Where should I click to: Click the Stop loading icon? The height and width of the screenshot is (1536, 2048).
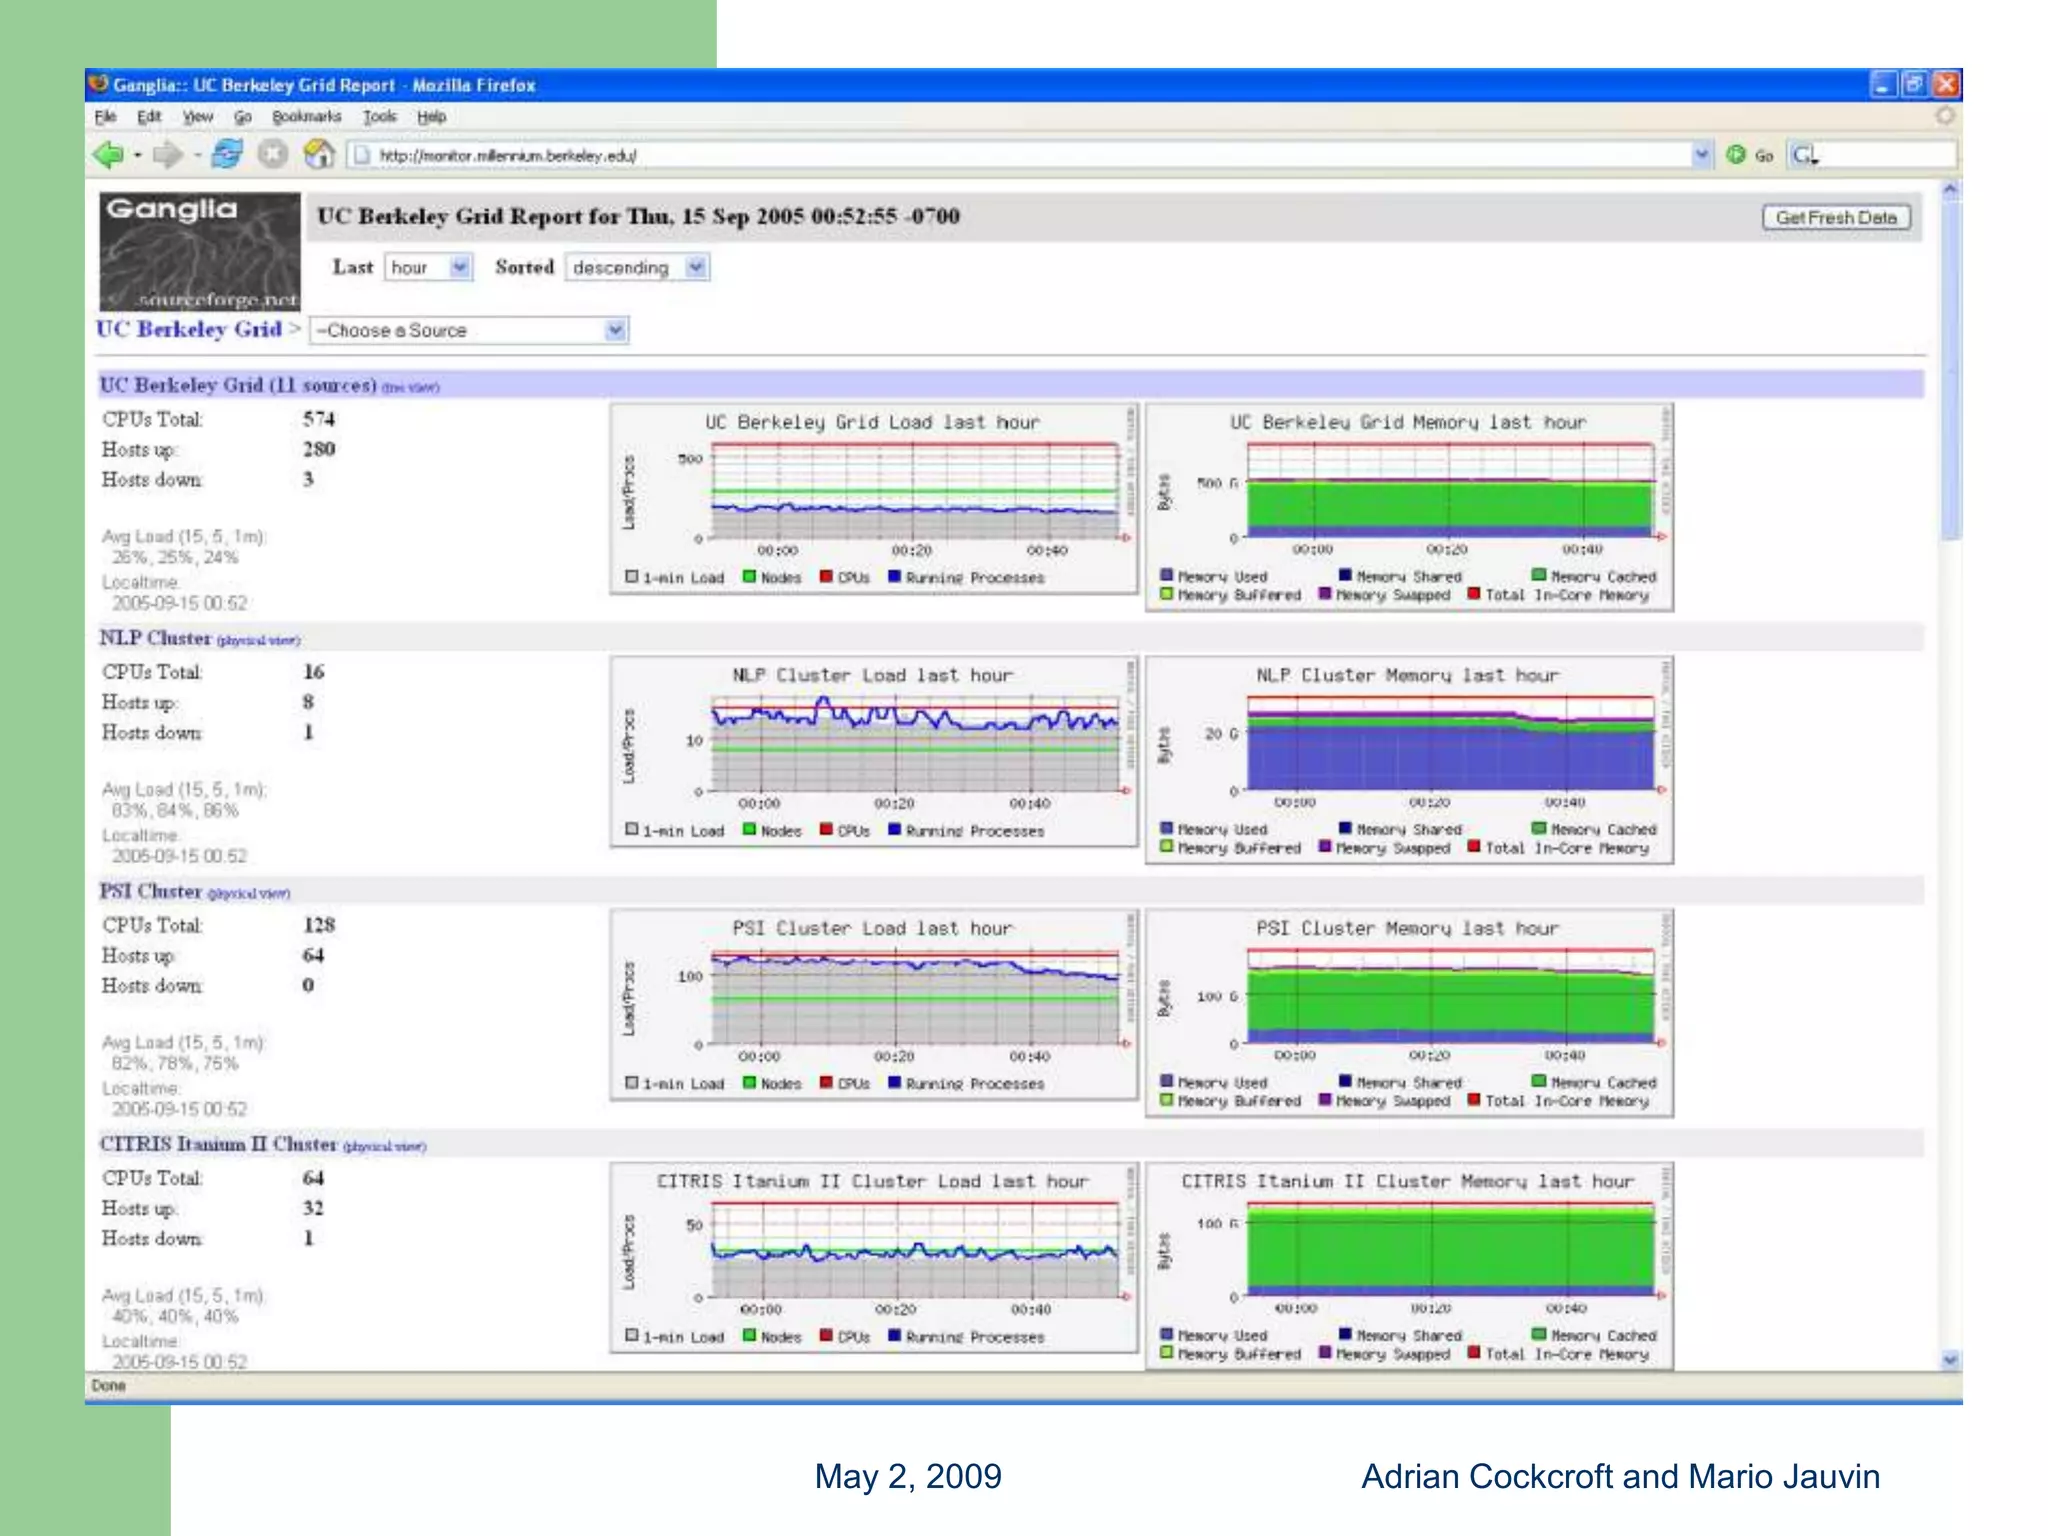272,154
